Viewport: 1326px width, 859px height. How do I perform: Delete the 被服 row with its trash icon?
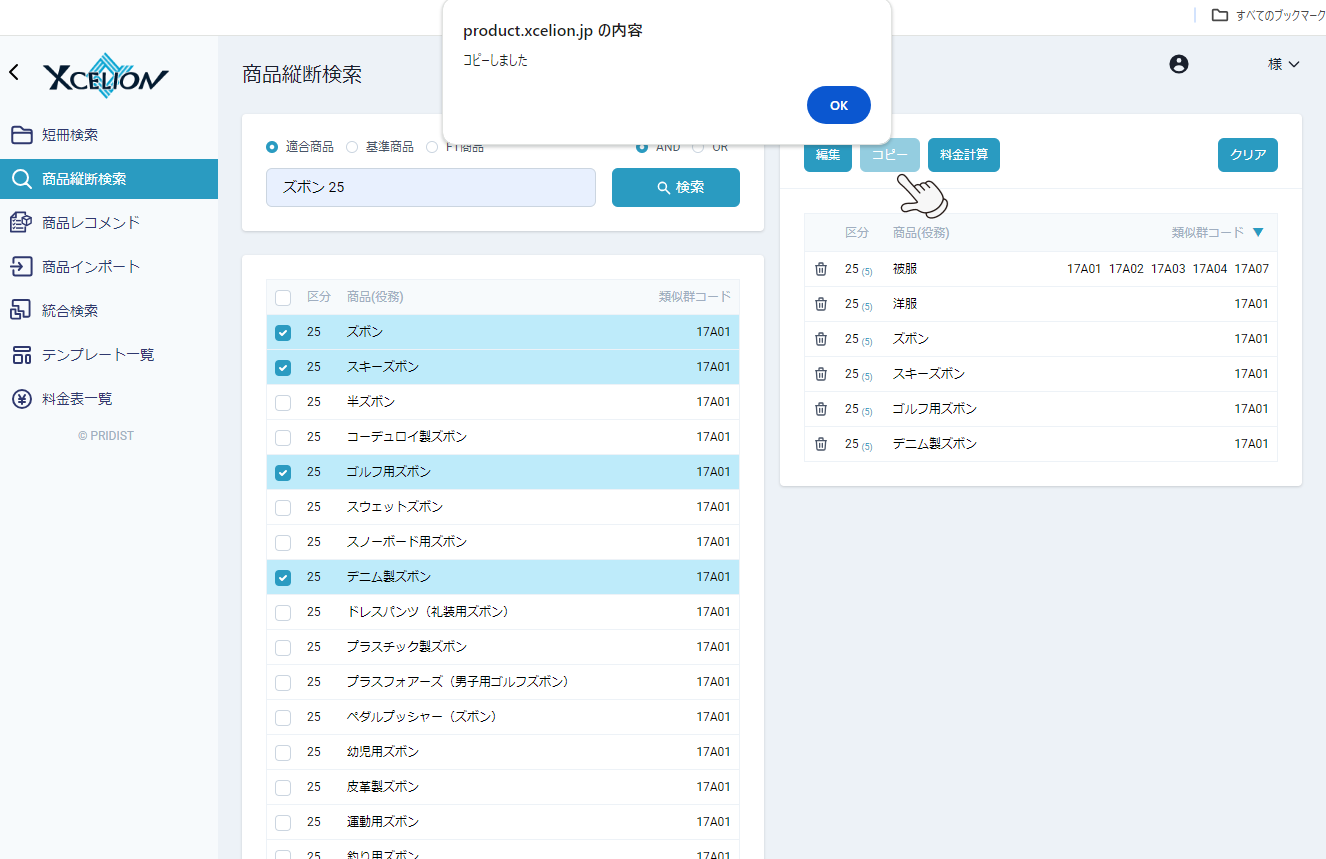(821, 269)
